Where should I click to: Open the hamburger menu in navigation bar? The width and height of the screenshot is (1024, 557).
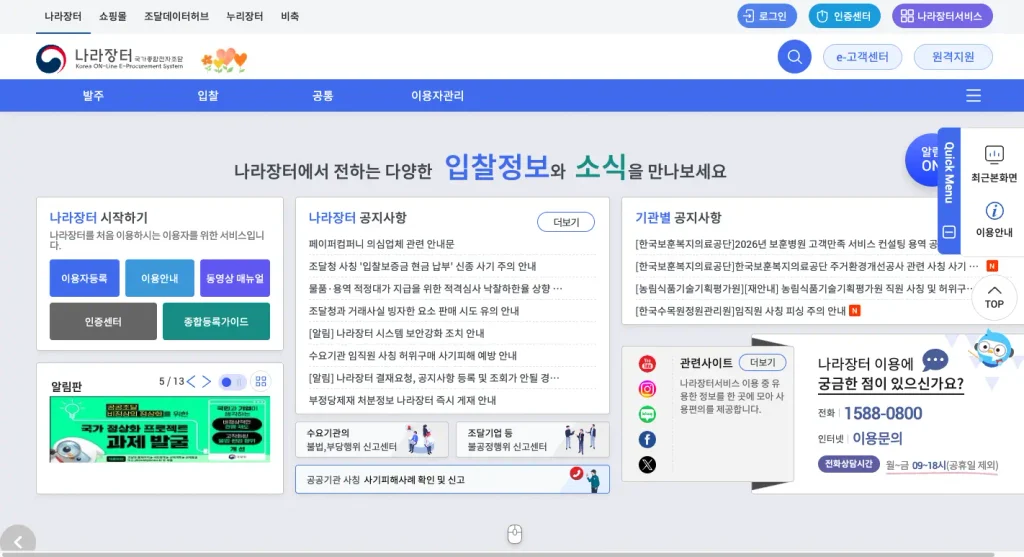pyautogui.click(x=973, y=95)
